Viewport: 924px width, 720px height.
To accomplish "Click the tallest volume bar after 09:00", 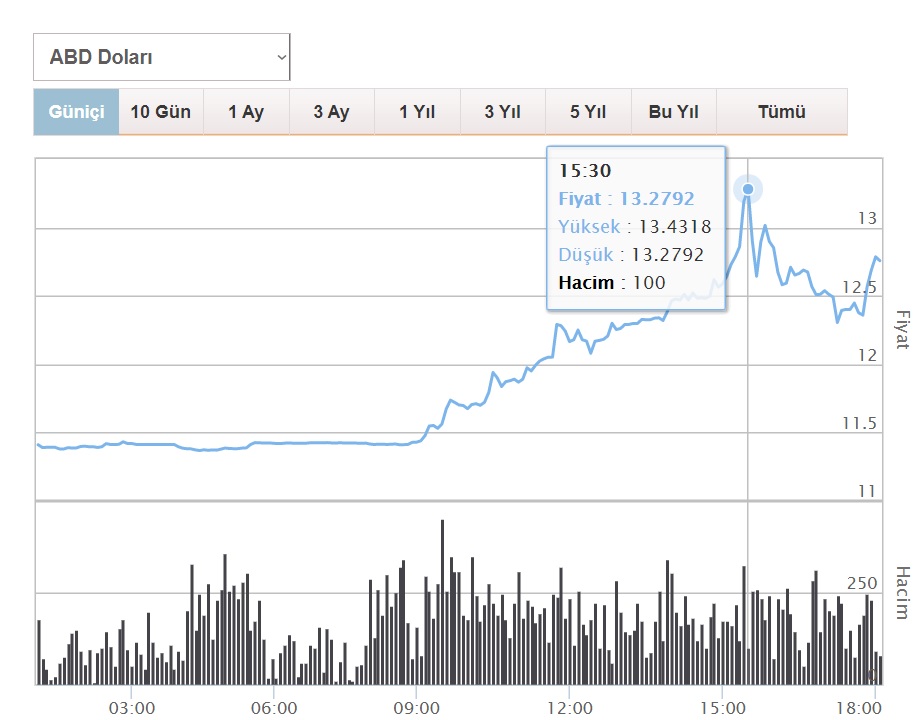I will coord(443,602).
